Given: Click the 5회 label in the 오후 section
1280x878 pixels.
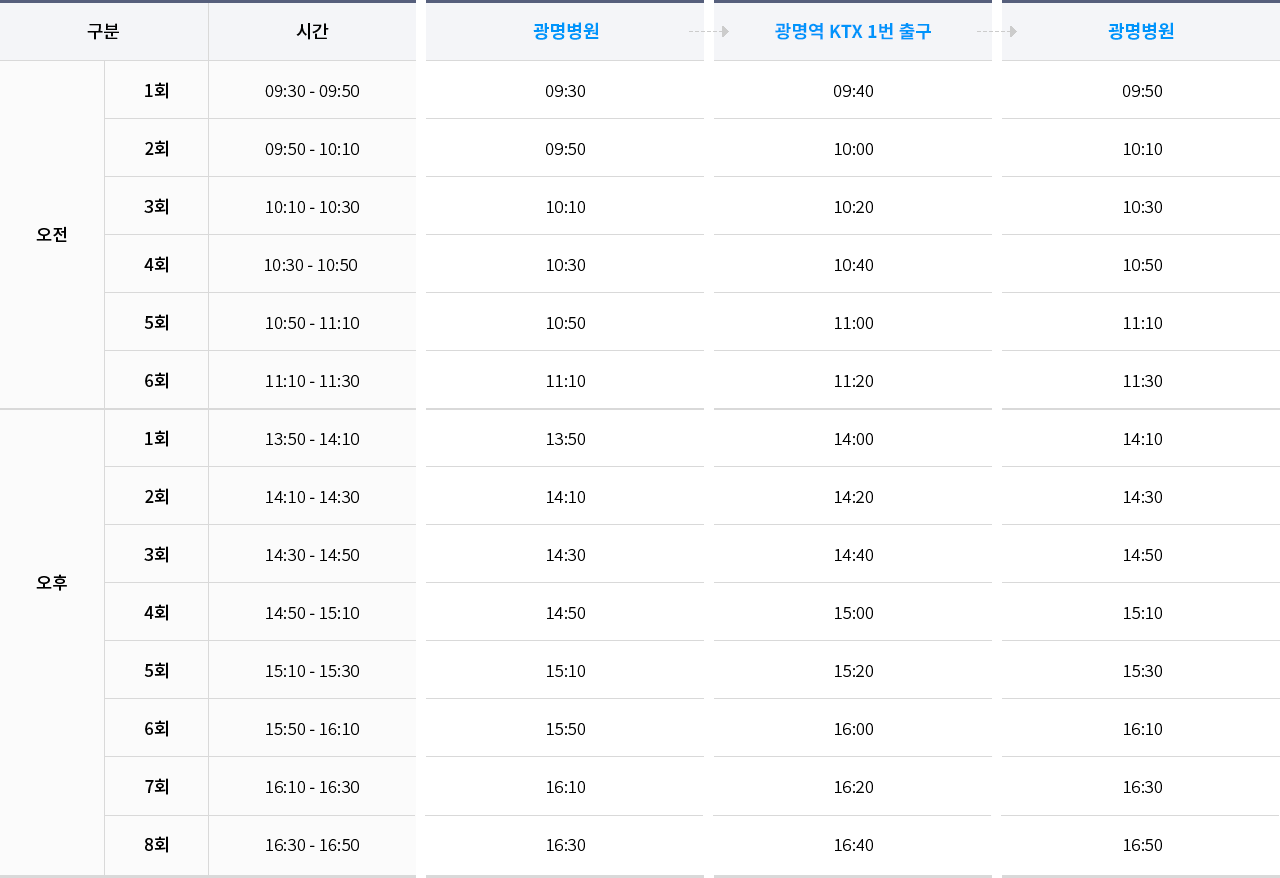Looking at the screenshot, I should click(x=156, y=671).
